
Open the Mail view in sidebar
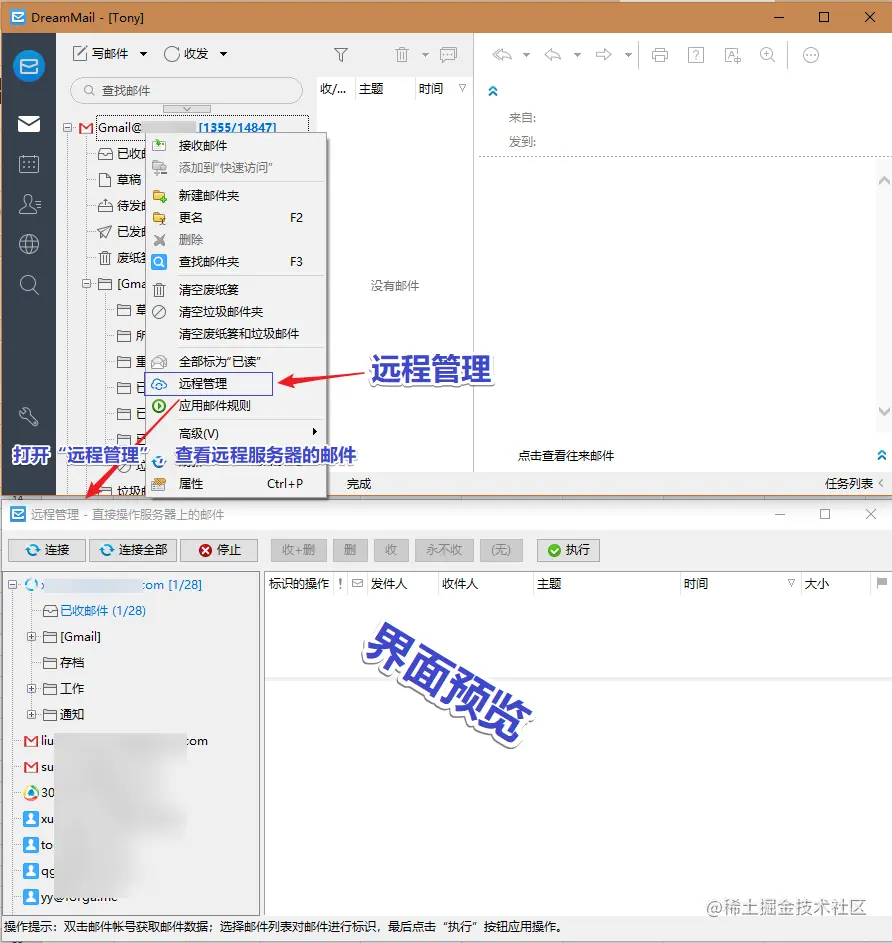click(x=29, y=124)
